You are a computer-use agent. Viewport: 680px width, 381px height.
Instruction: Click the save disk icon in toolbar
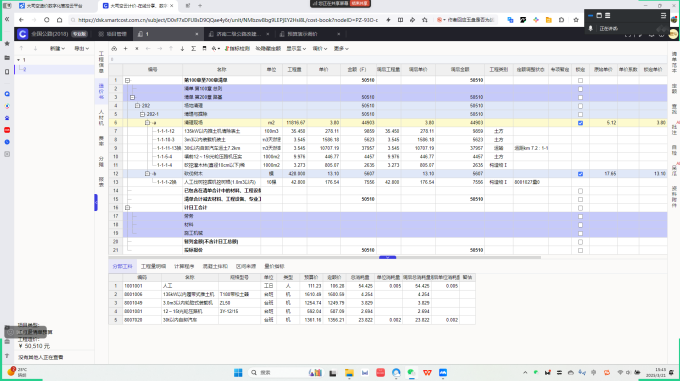pyautogui.click(x=204, y=49)
